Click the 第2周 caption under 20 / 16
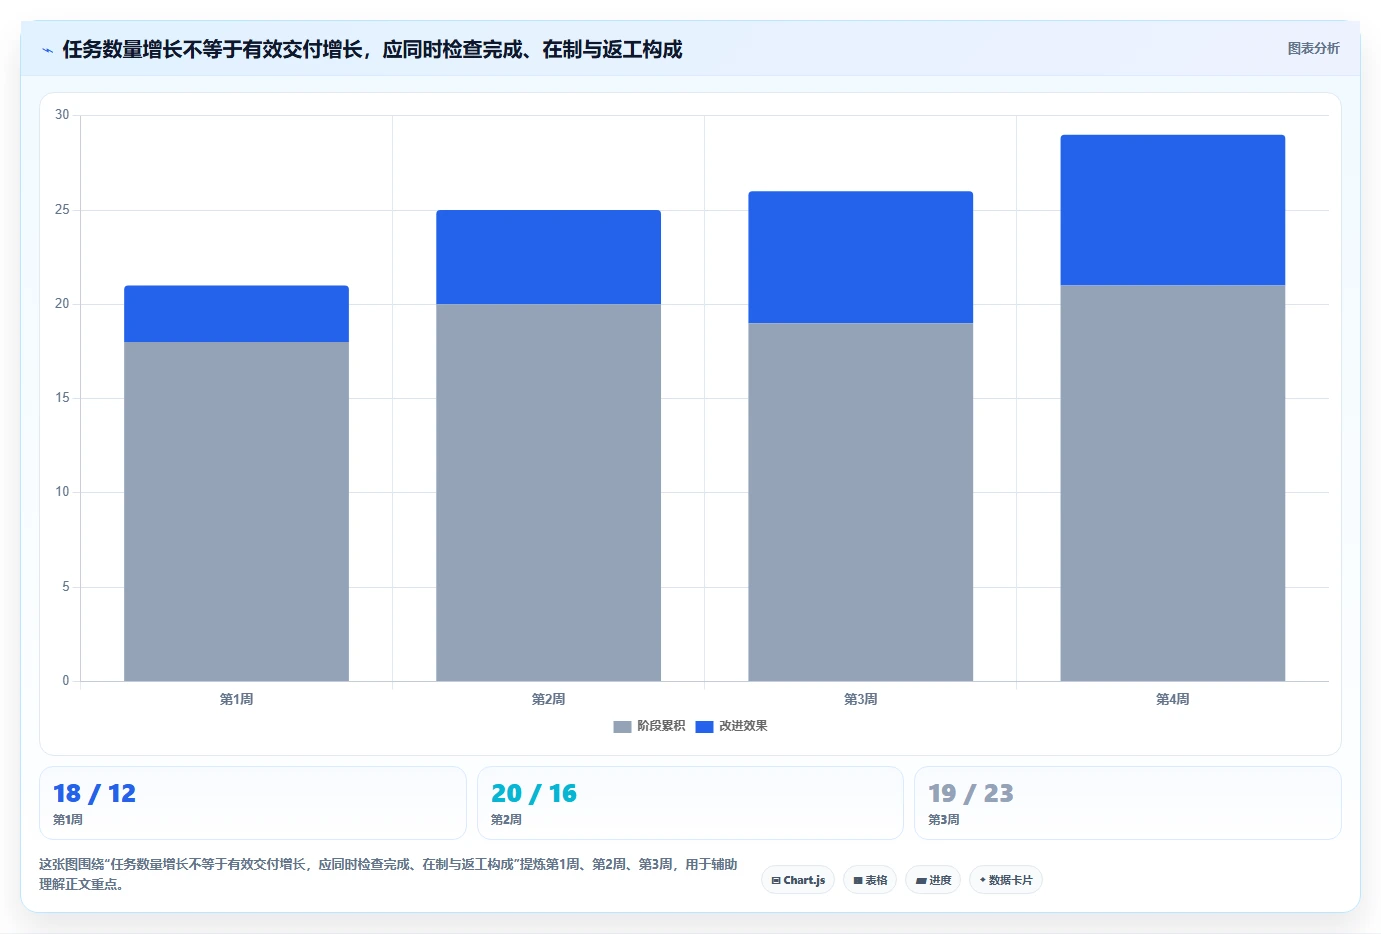1381x934 pixels. click(506, 820)
